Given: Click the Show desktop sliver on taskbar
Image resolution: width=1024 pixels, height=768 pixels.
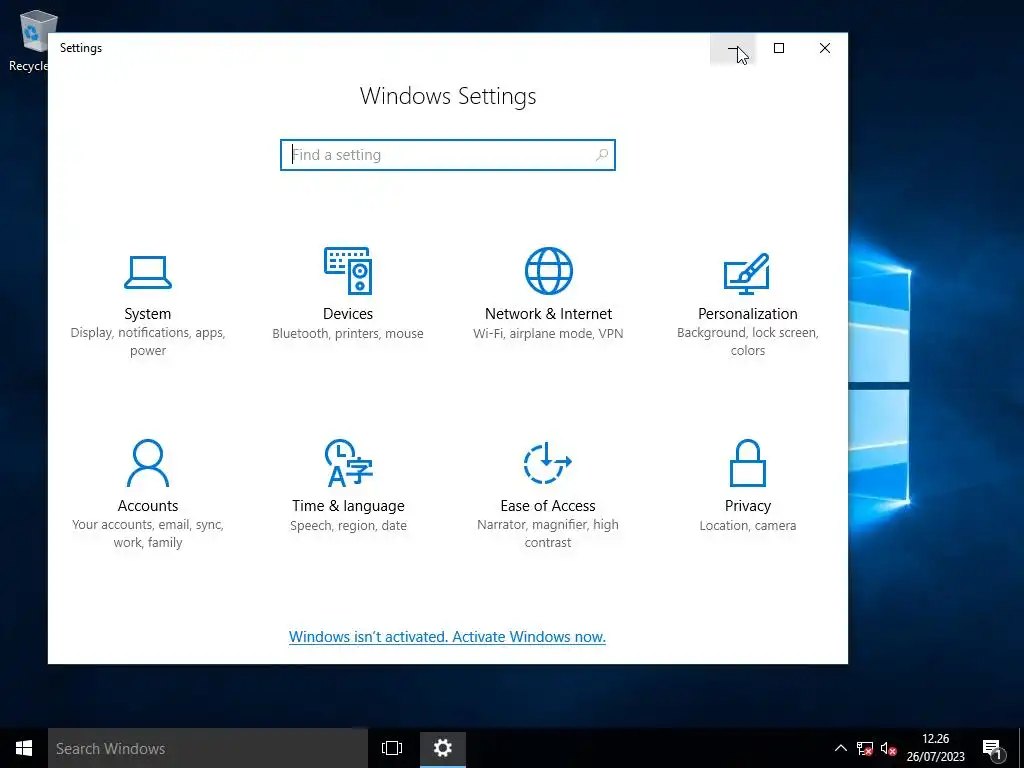Looking at the screenshot, I should coord(1021,748).
